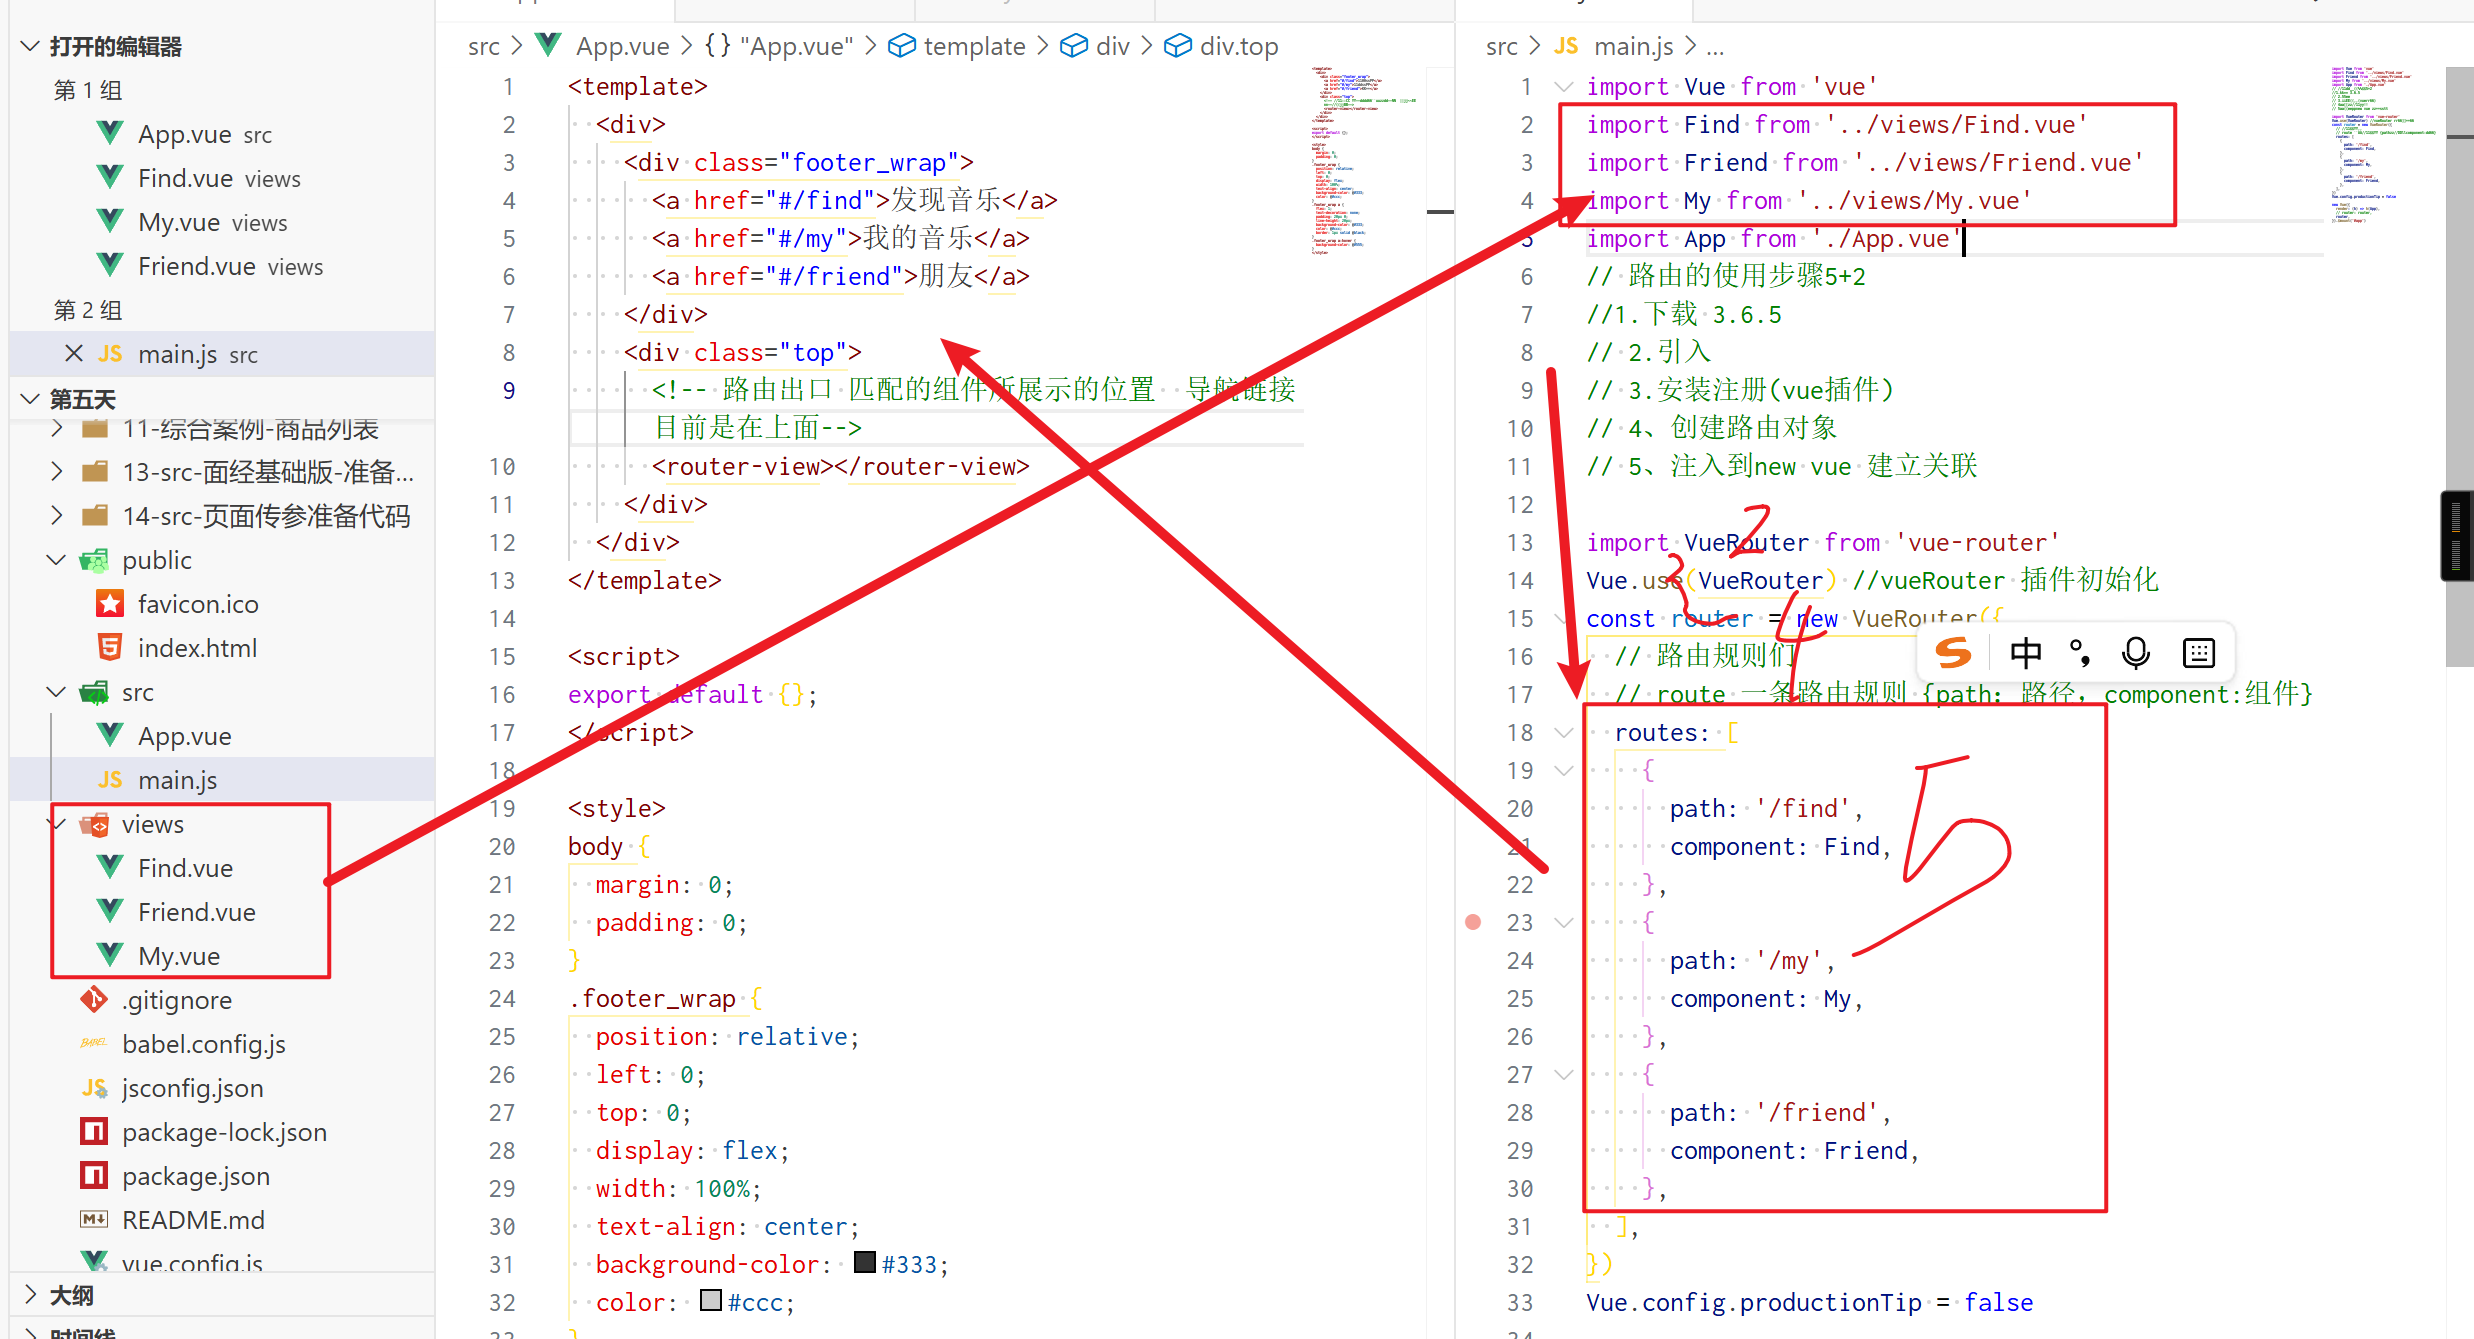Fold the routes array at line 18
Screen dimensions: 2474x1339
pyautogui.click(x=1564, y=733)
